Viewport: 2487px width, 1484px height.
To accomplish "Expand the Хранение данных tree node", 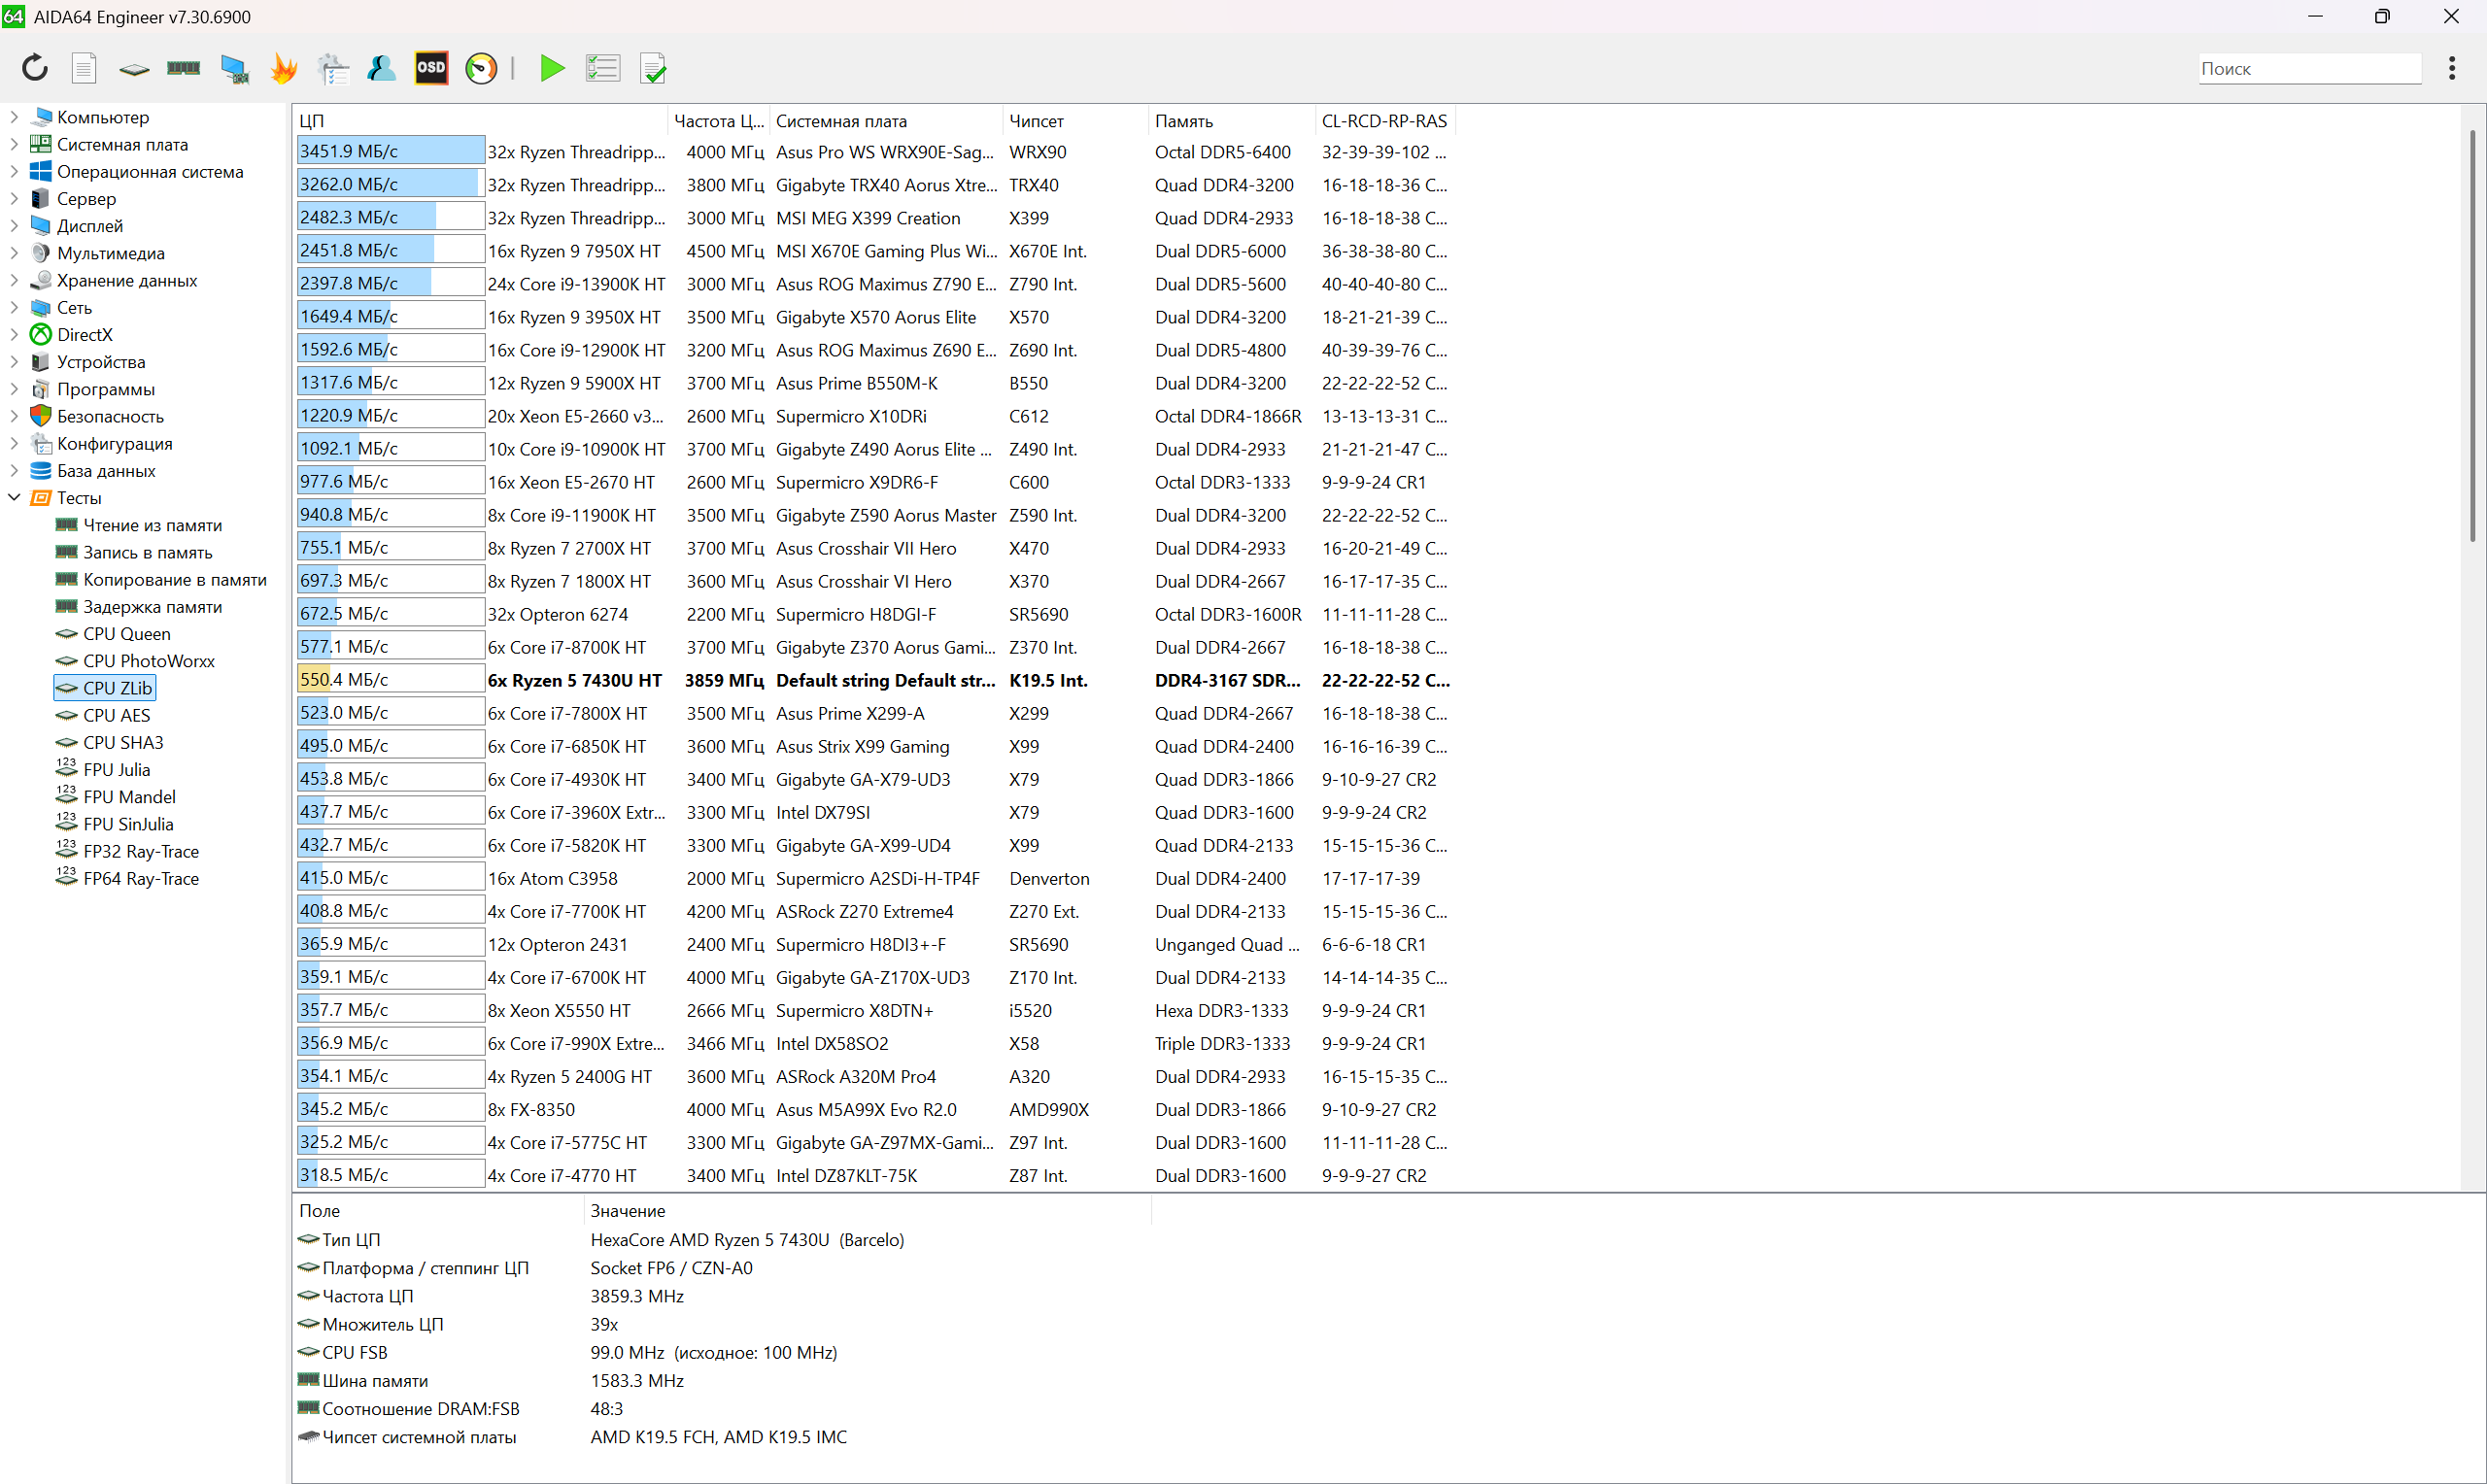I will [x=14, y=280].
